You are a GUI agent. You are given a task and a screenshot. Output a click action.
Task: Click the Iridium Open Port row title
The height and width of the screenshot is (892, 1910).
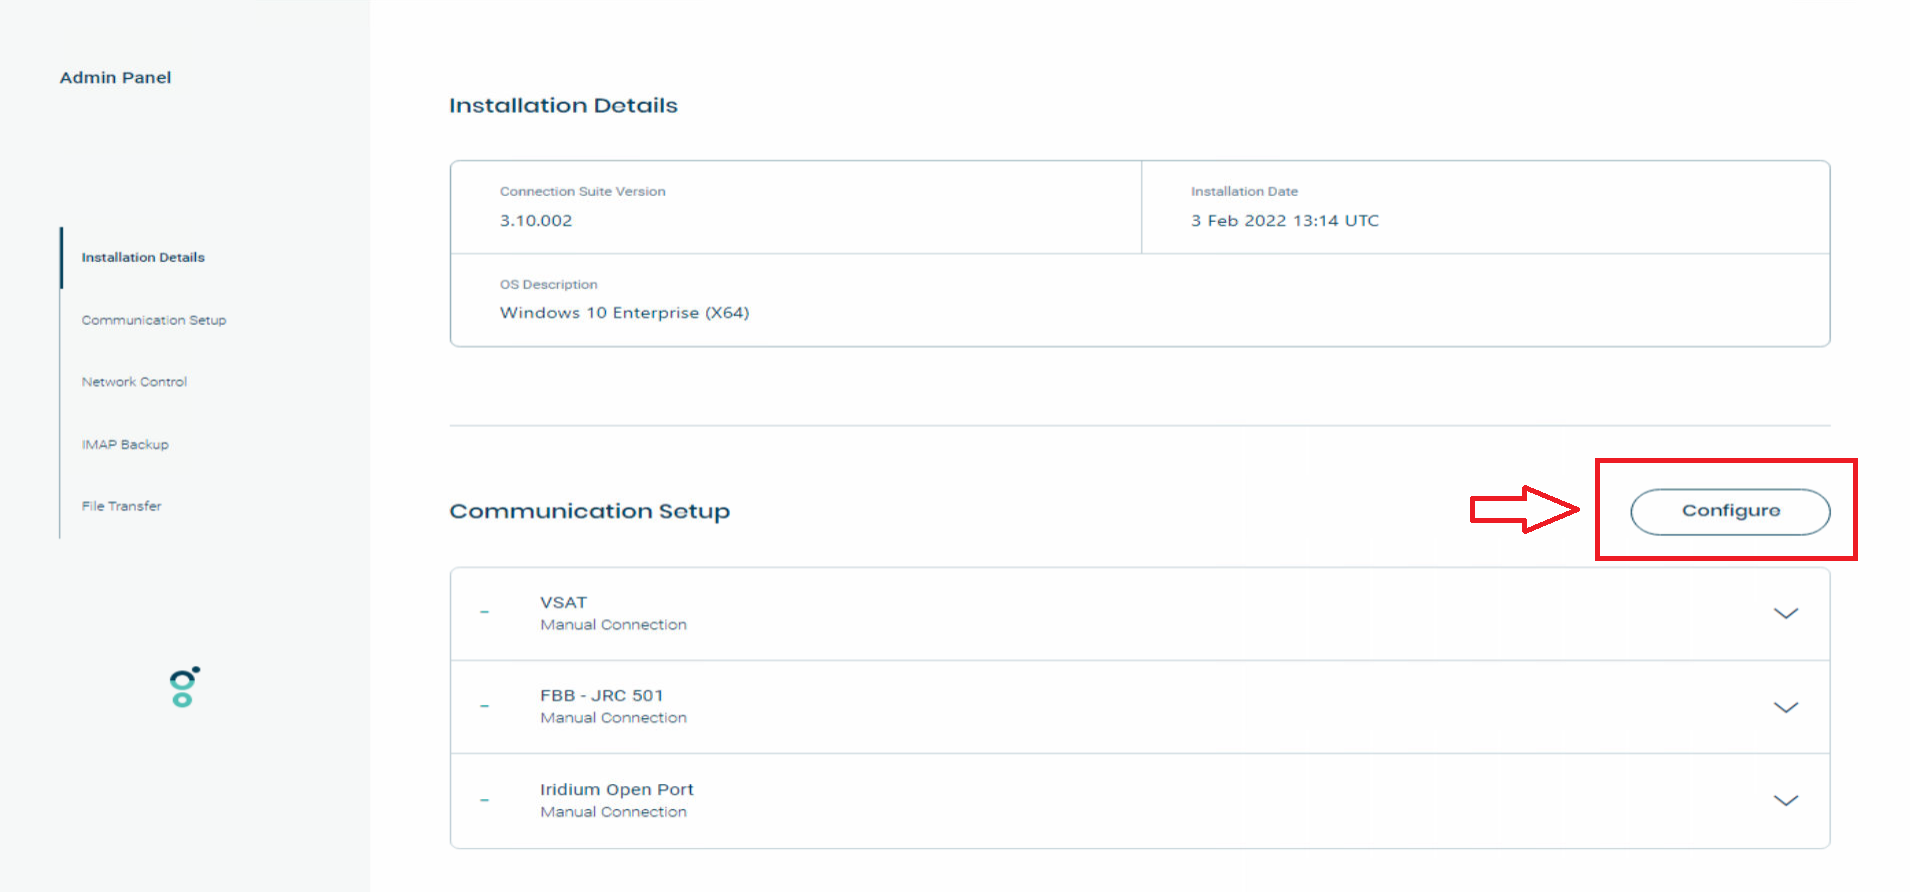(x=616, y=789)
